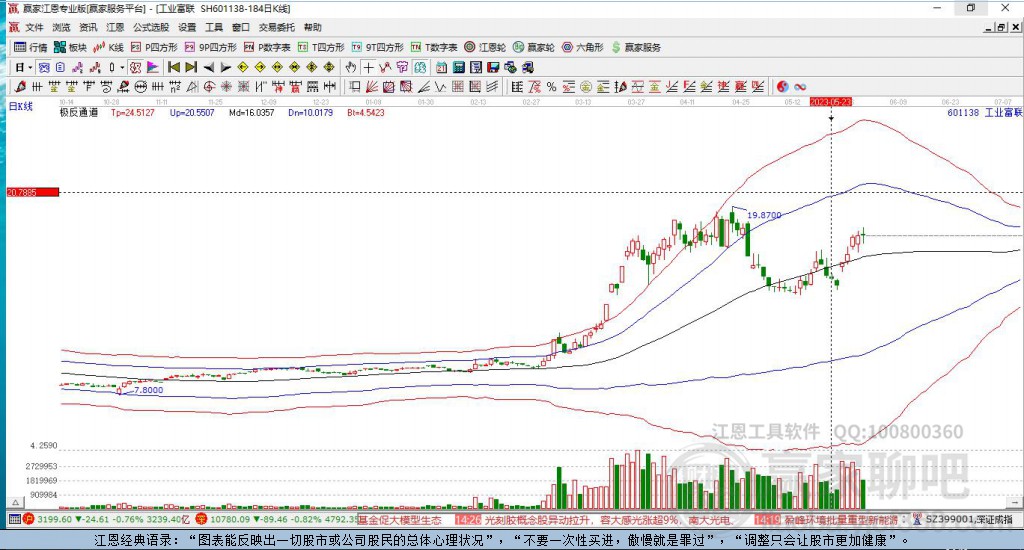Step chart left with black left arrow
The image size is (1024, 550).
point(208,67)
